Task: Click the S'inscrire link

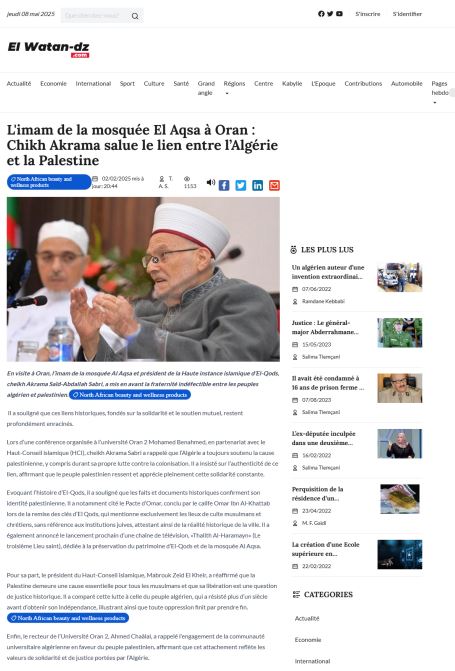Action: 368,14
